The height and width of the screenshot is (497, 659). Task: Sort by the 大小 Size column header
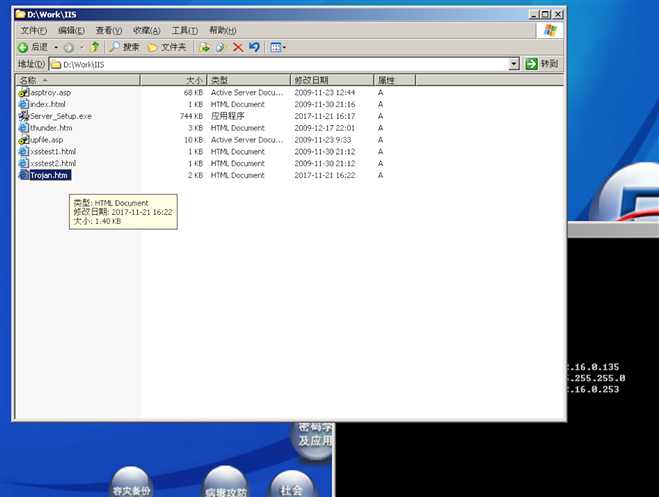(173, 80)
